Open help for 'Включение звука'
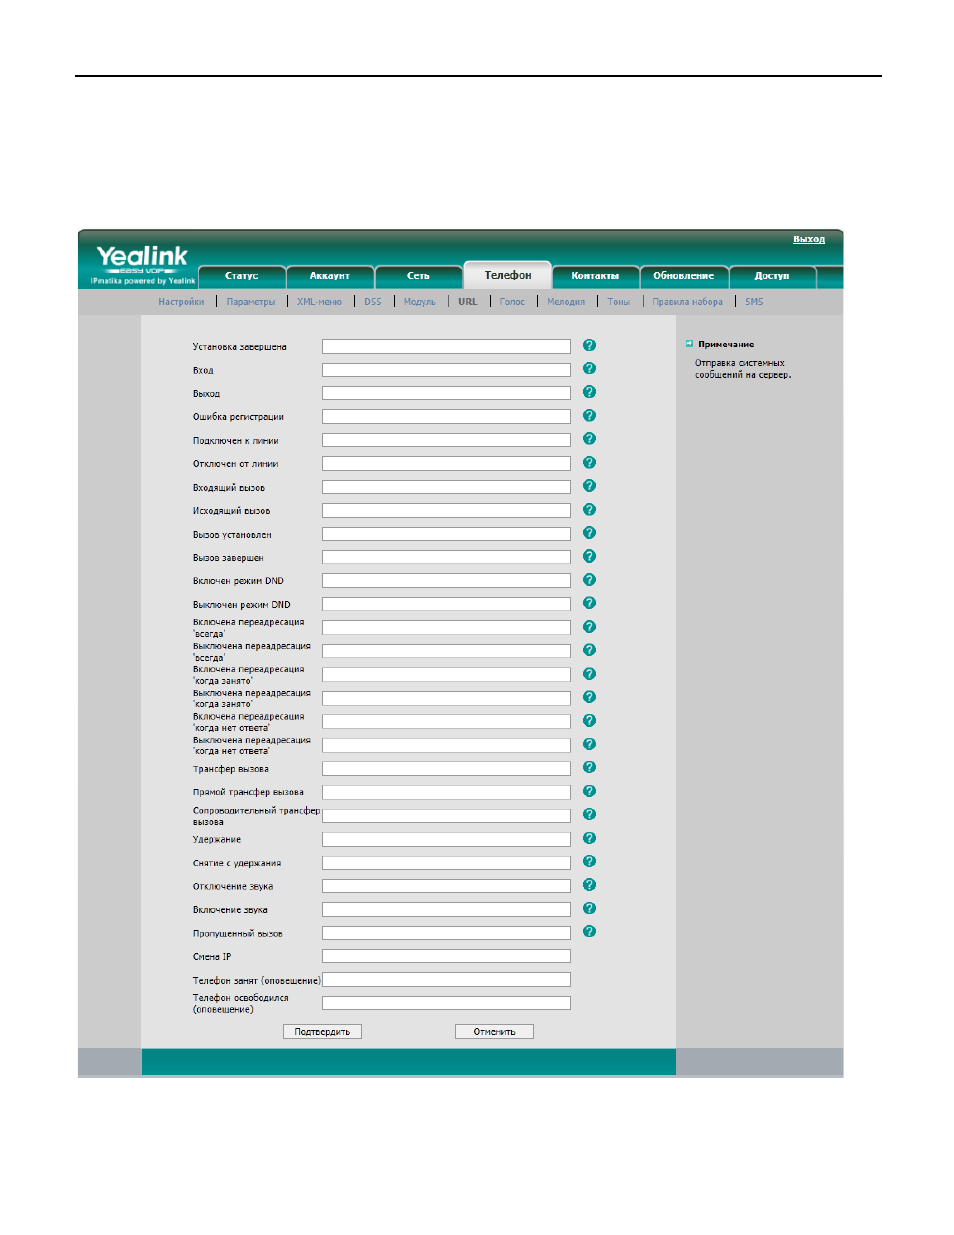This screenshot has width=954, height=1235. point(589,908)
